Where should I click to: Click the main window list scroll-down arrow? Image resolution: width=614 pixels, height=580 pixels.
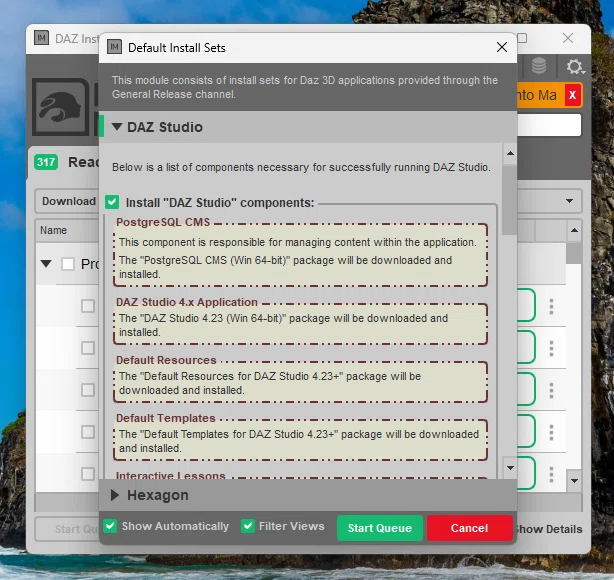(x=574, y=481)
